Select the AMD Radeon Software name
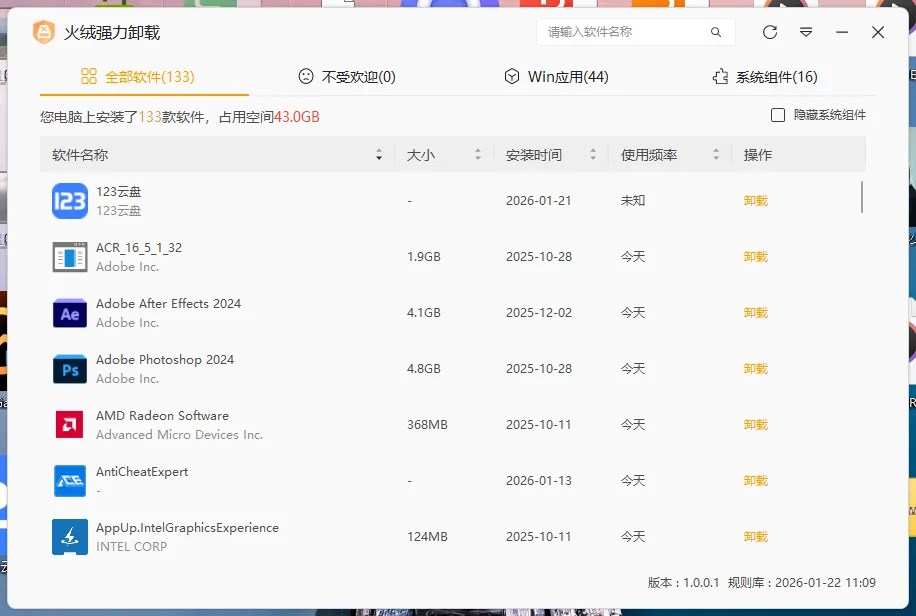 point(162,416)
